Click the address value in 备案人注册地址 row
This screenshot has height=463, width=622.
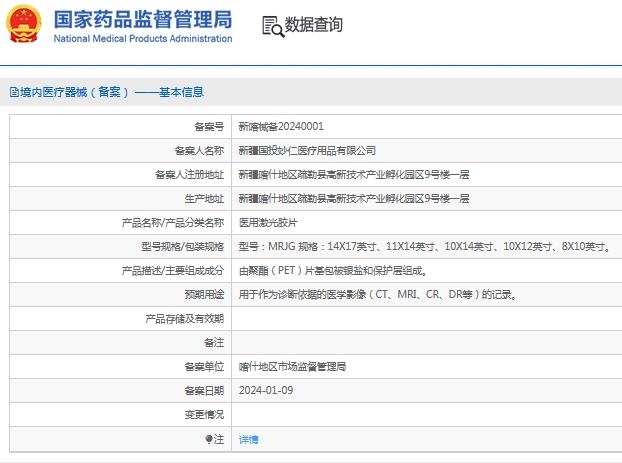(354, 175)
